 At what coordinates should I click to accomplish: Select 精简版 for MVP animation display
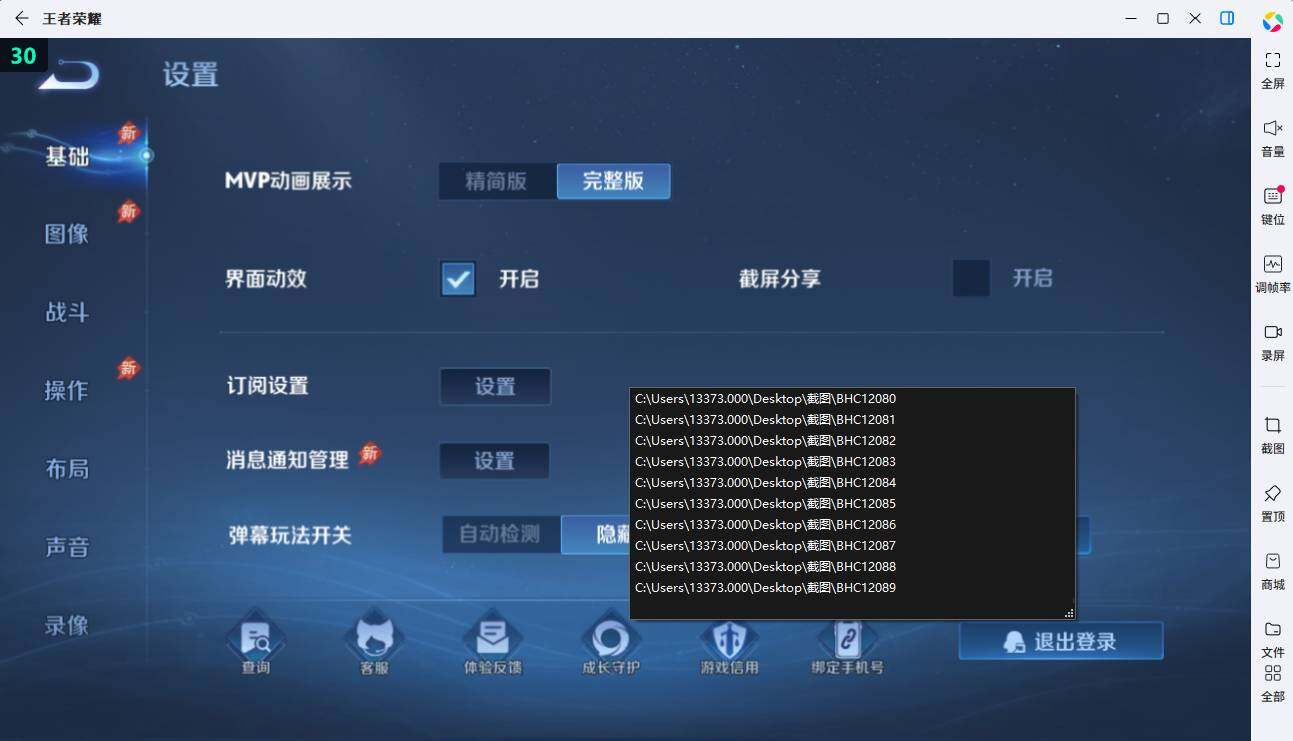pyautogui.click(x=497, y=181)
